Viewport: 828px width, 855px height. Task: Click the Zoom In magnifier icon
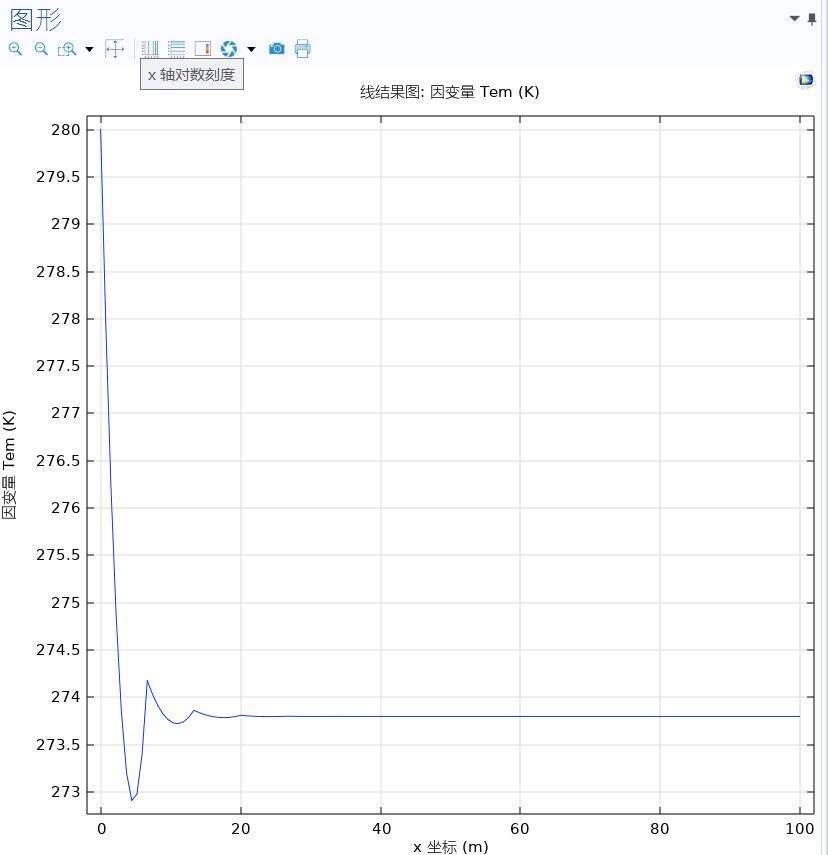click(15, 49)
